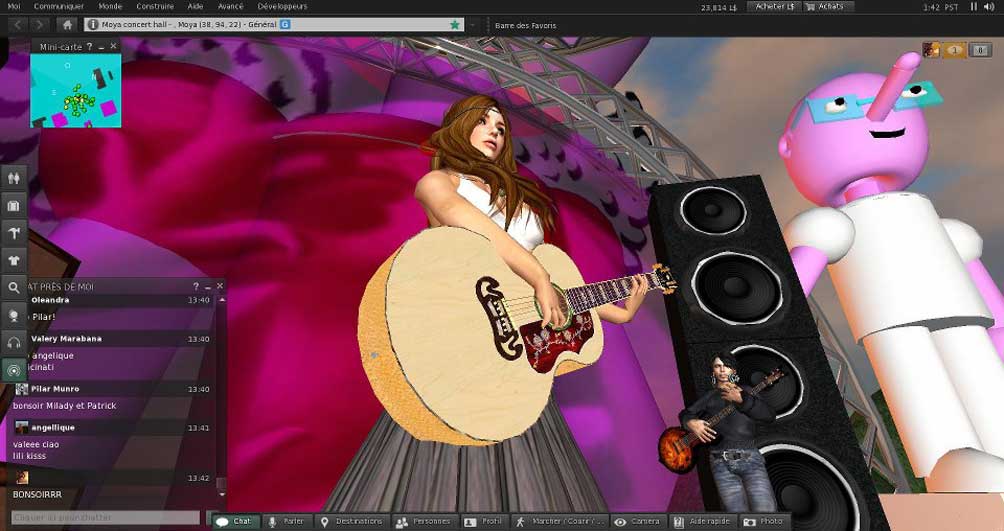This screenshot has height=531, width=1004.
Task: Add location to favorites with green star
Action: click(455, 24)
